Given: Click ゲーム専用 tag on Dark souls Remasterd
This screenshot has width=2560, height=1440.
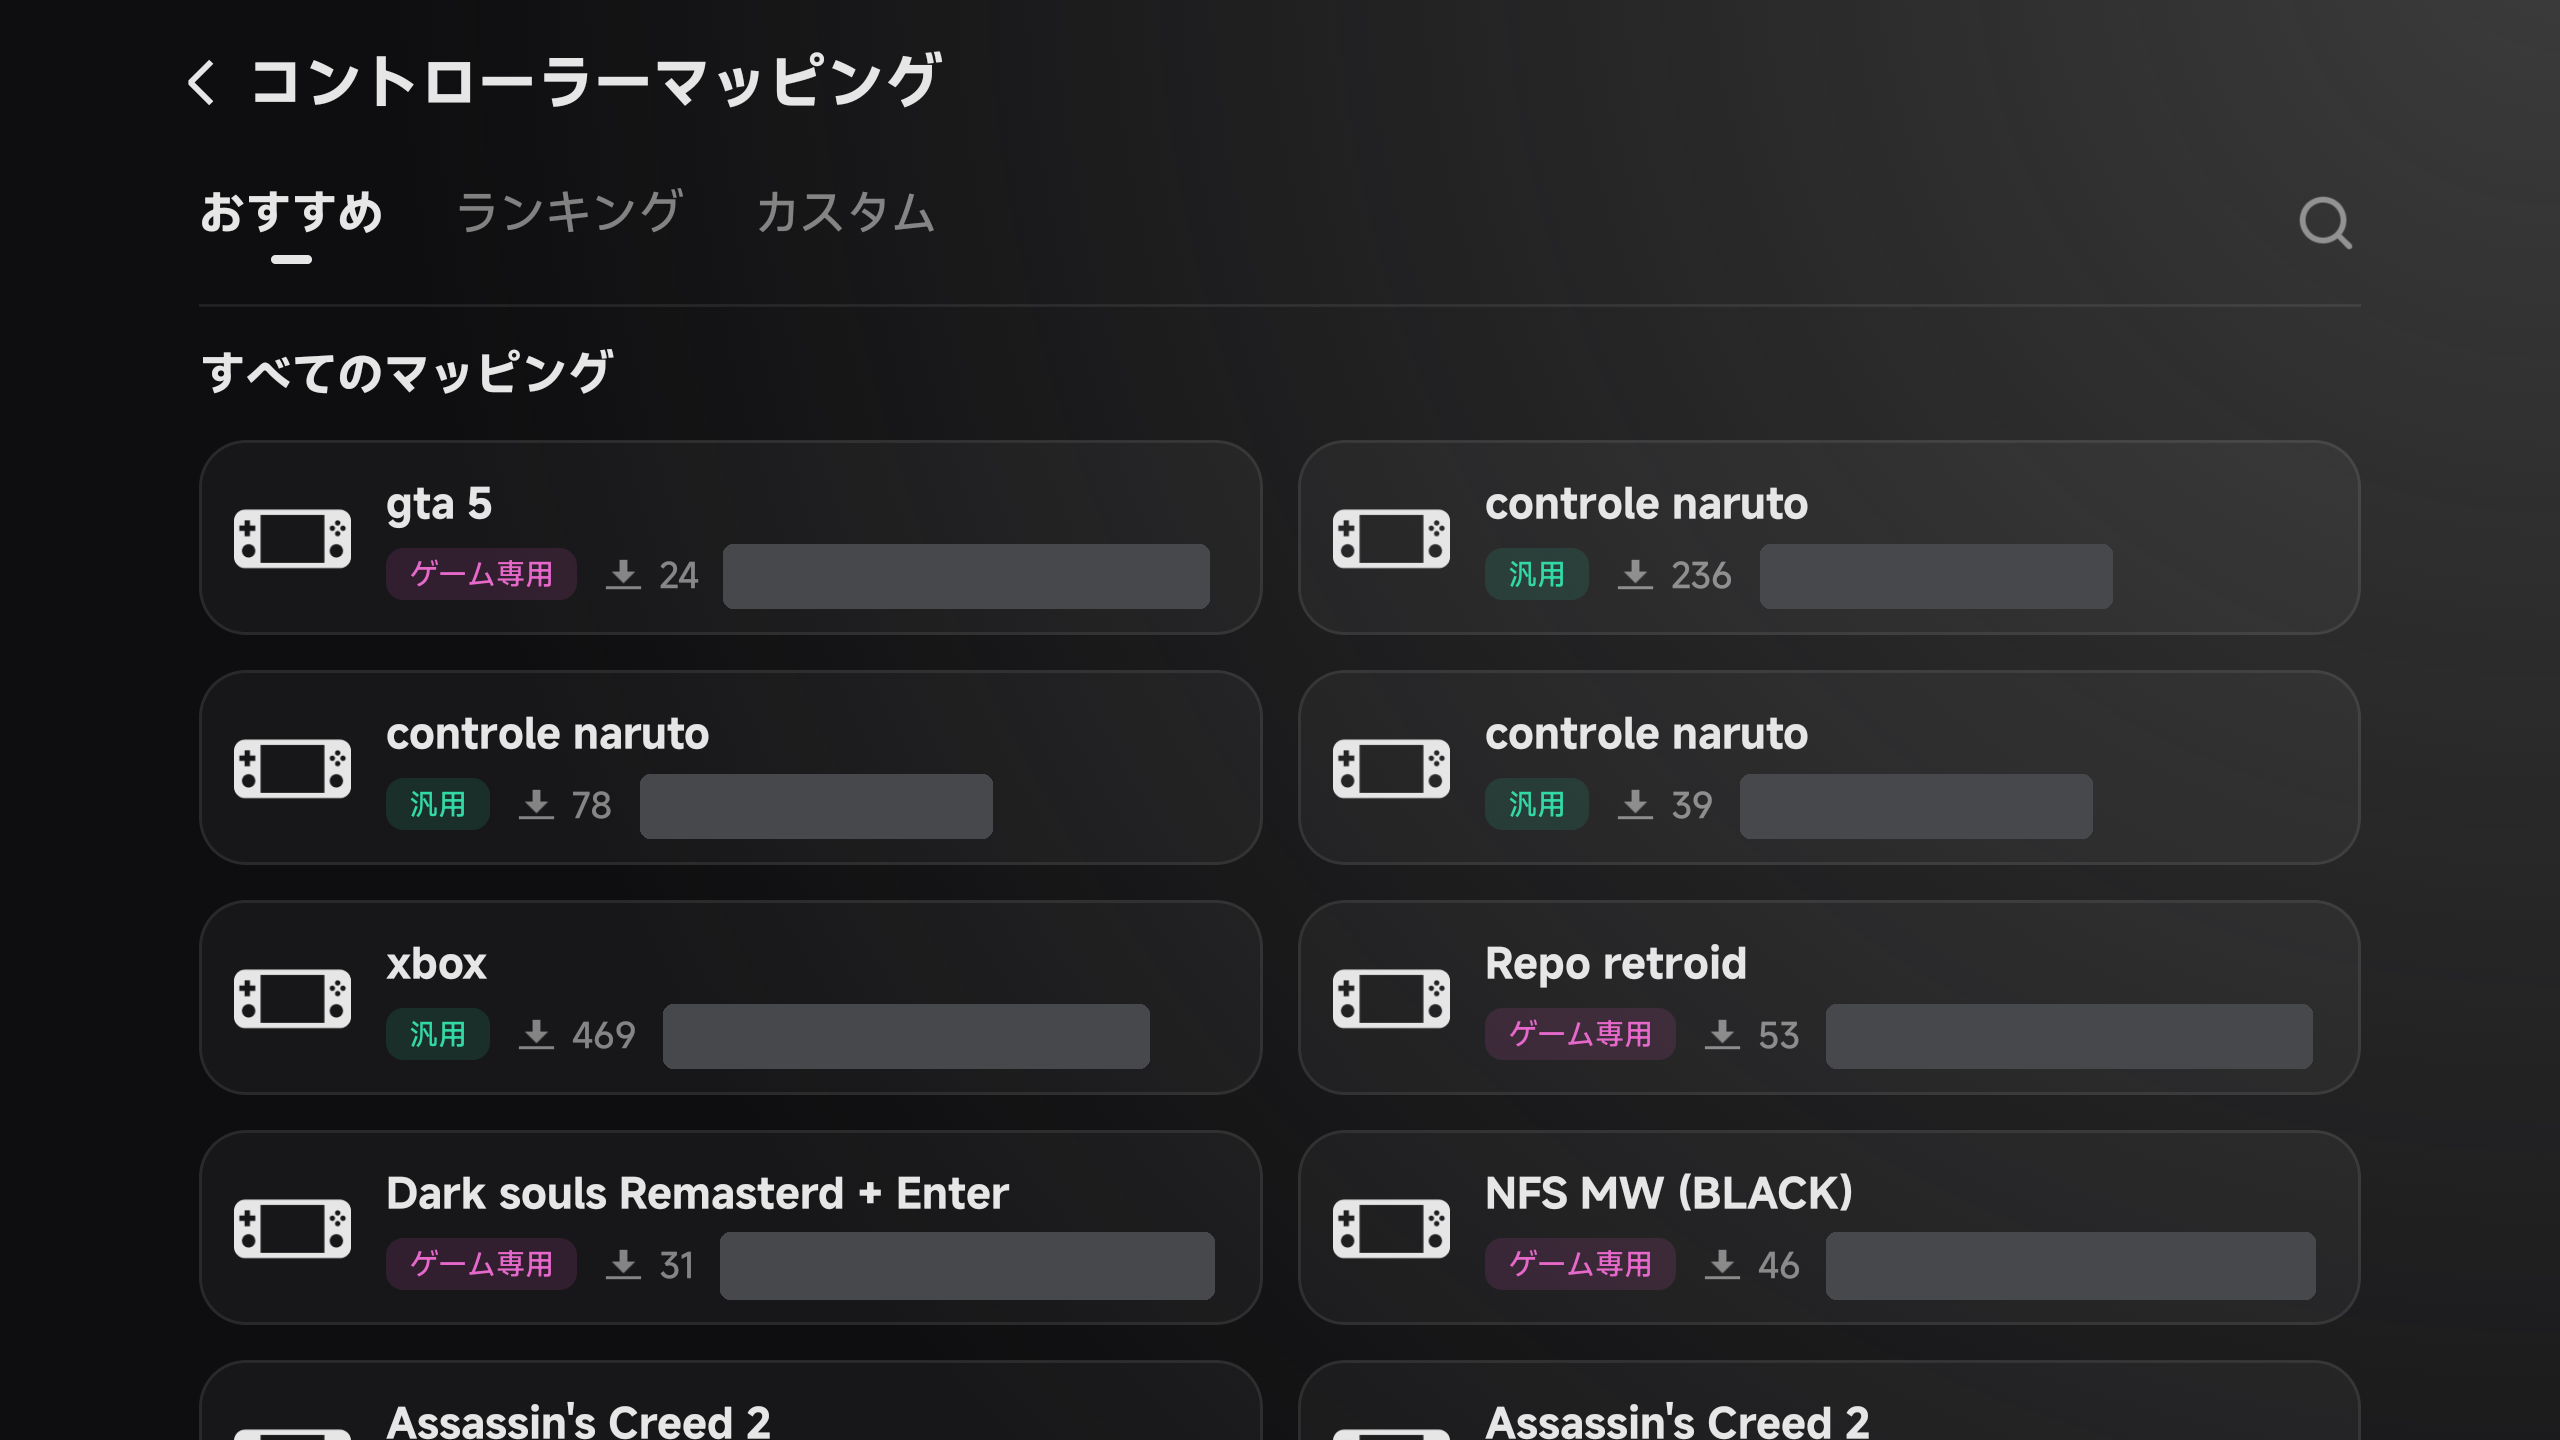Looking at the screenshot, I should 481,1264.
